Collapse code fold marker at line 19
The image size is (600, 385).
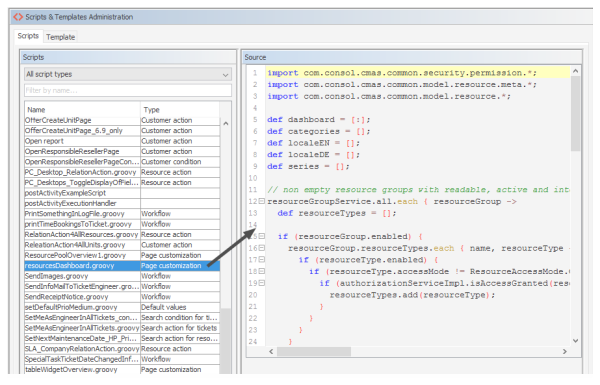262,283
